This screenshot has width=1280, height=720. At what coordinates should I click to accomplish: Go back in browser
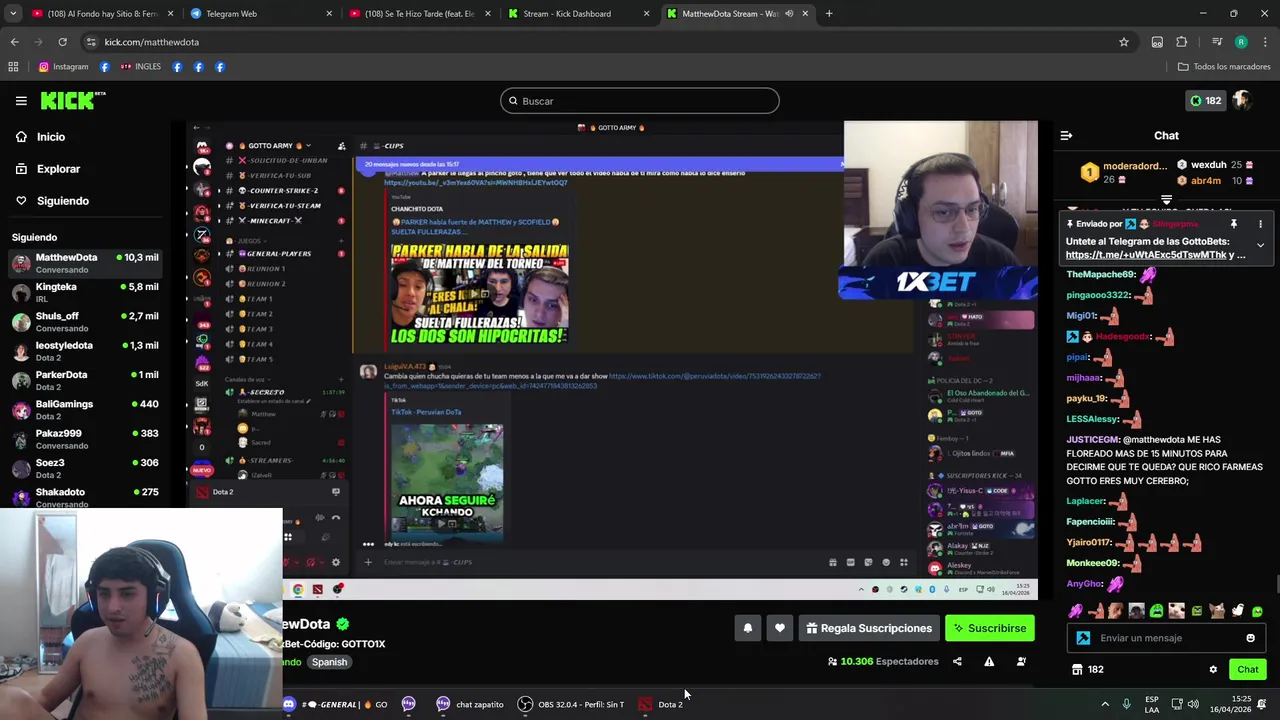tap(14, 42)
